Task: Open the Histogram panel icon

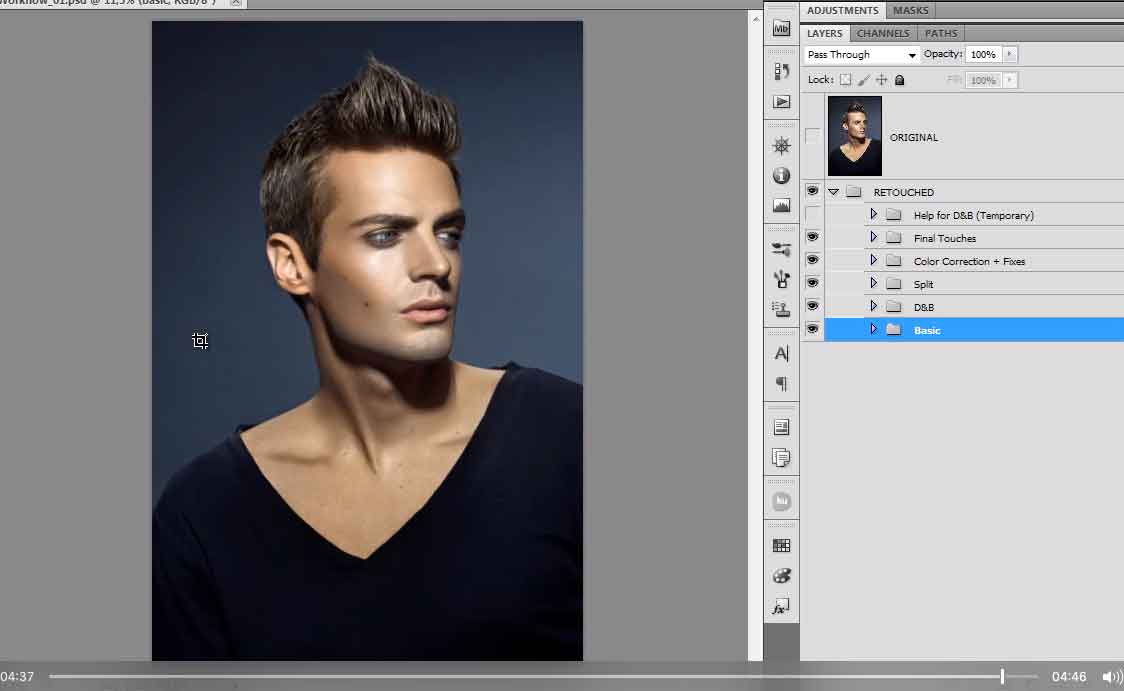Action: (x=781, y=206)
